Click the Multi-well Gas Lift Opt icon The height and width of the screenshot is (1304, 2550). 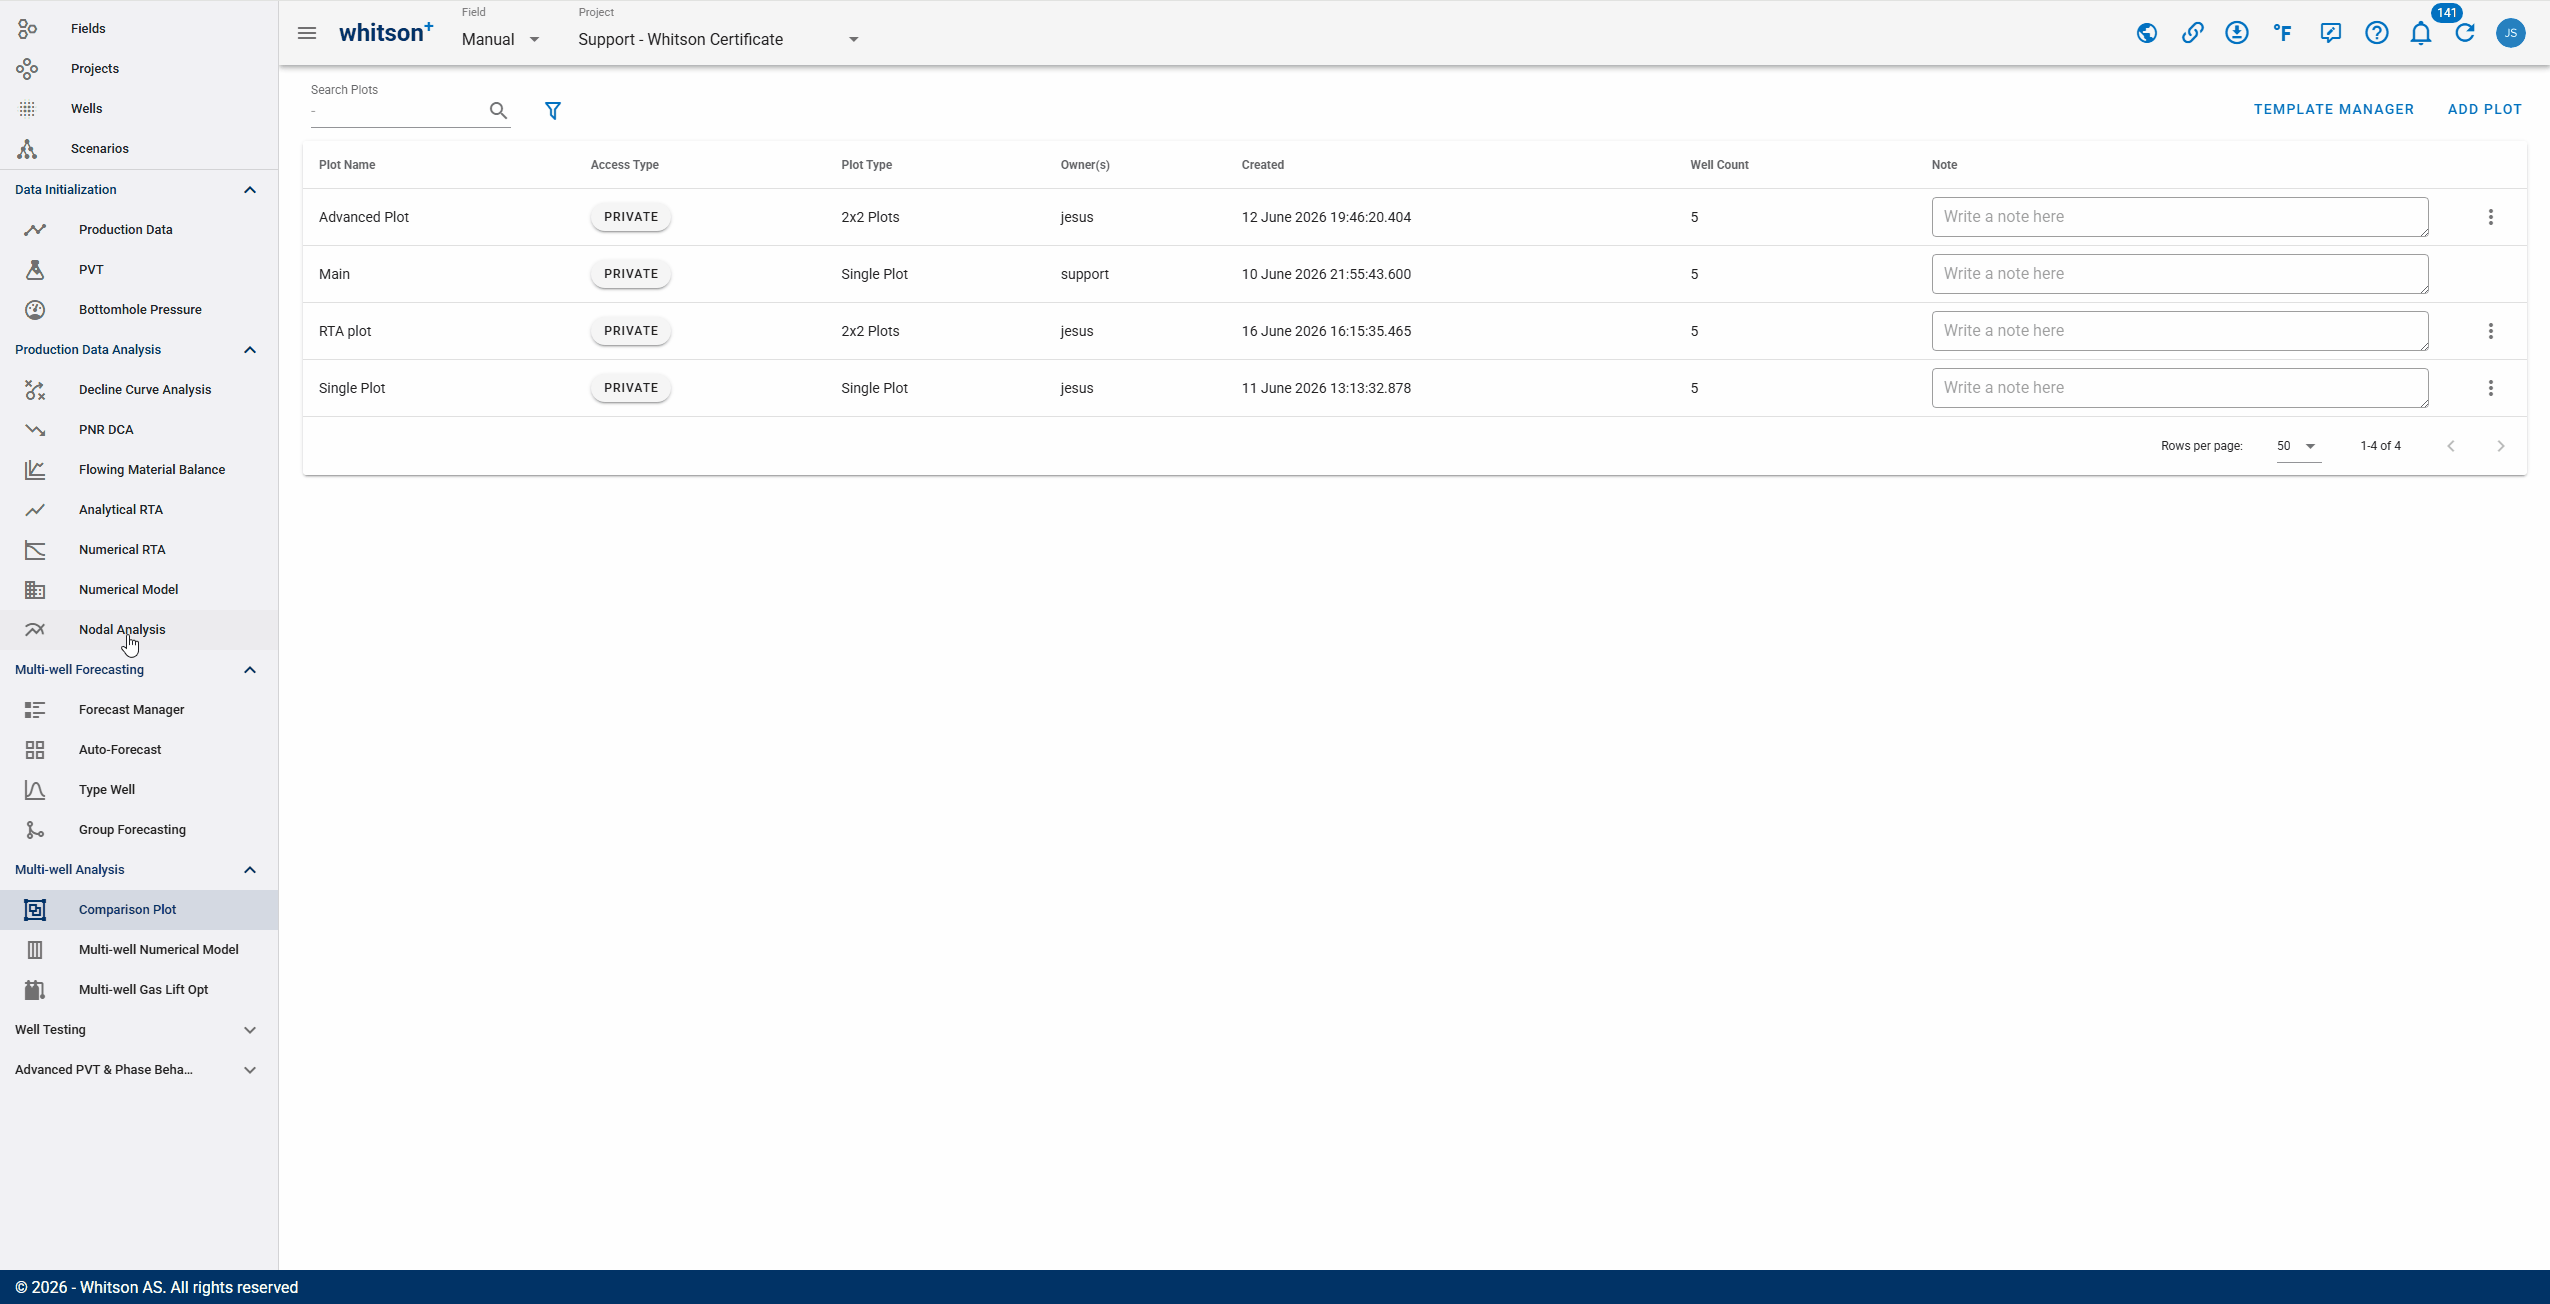pos(35,990)
